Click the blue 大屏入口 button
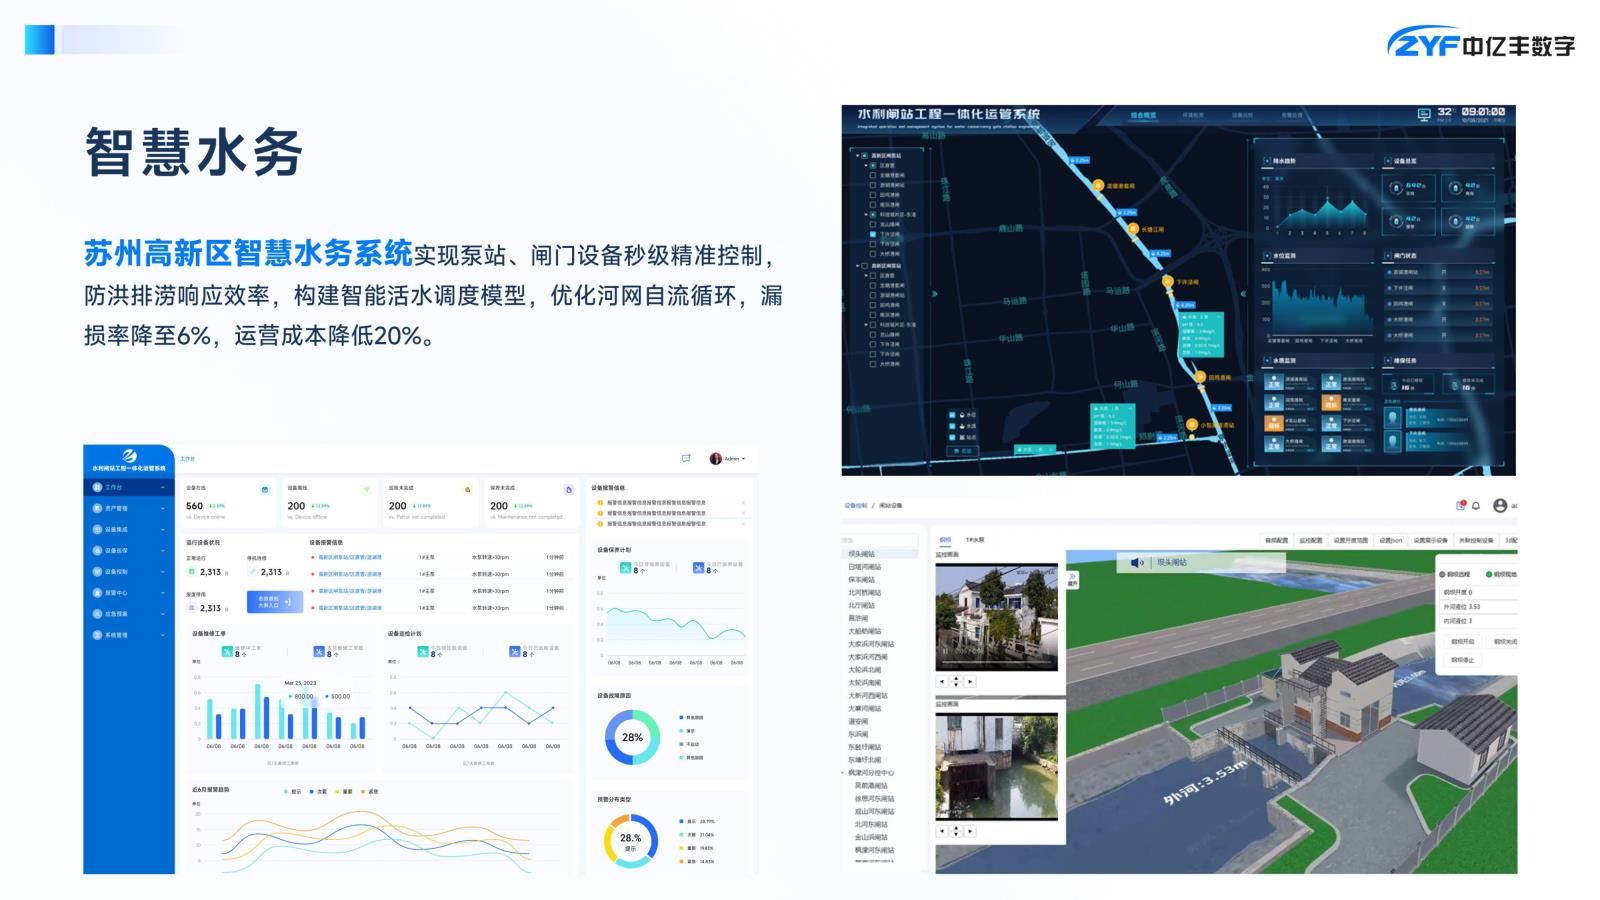 (275, 602)
